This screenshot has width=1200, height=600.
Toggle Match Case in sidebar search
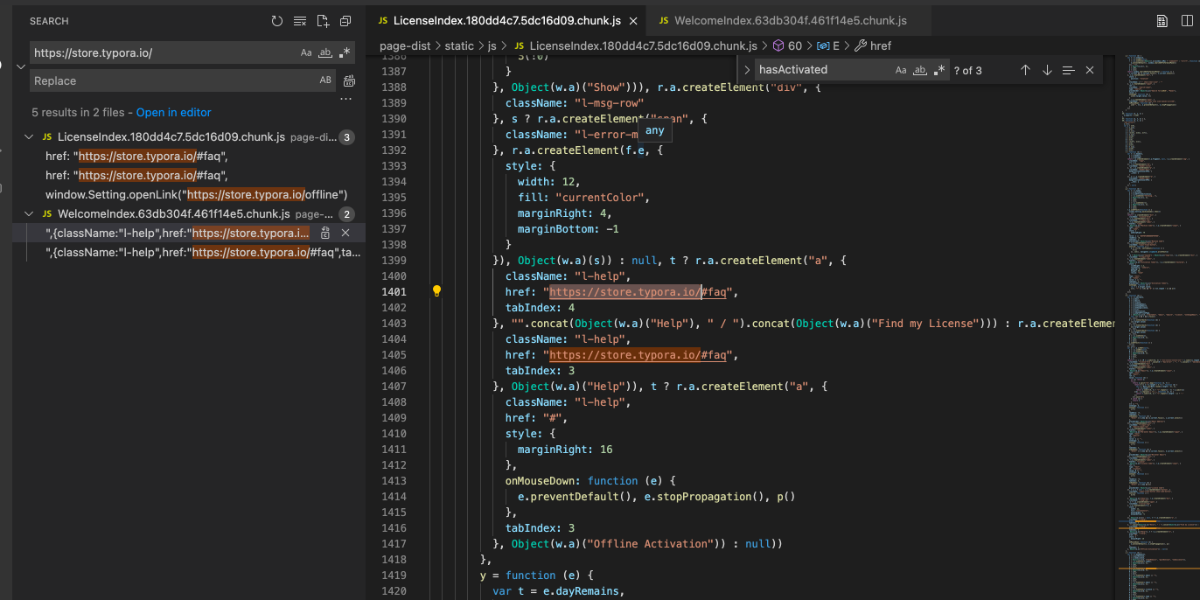pyautogui.click(x=306, y=53)
